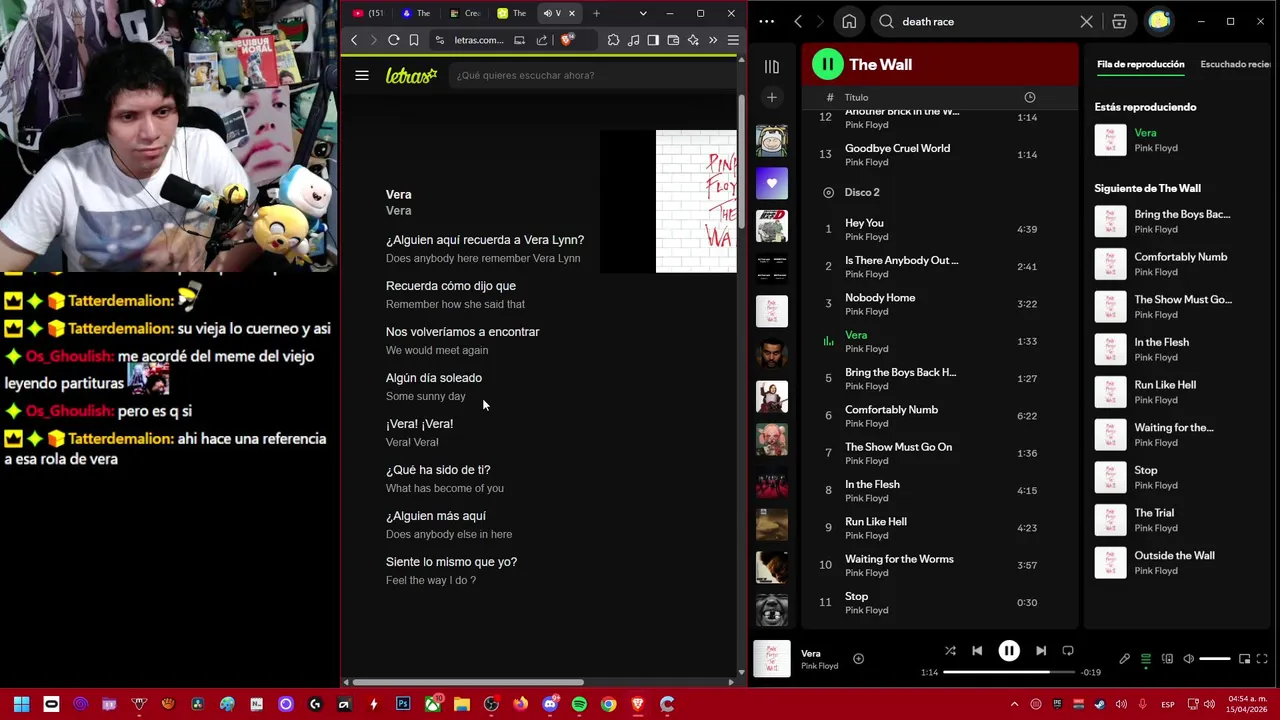Seek on the song progress bar

coord(1009,672)
